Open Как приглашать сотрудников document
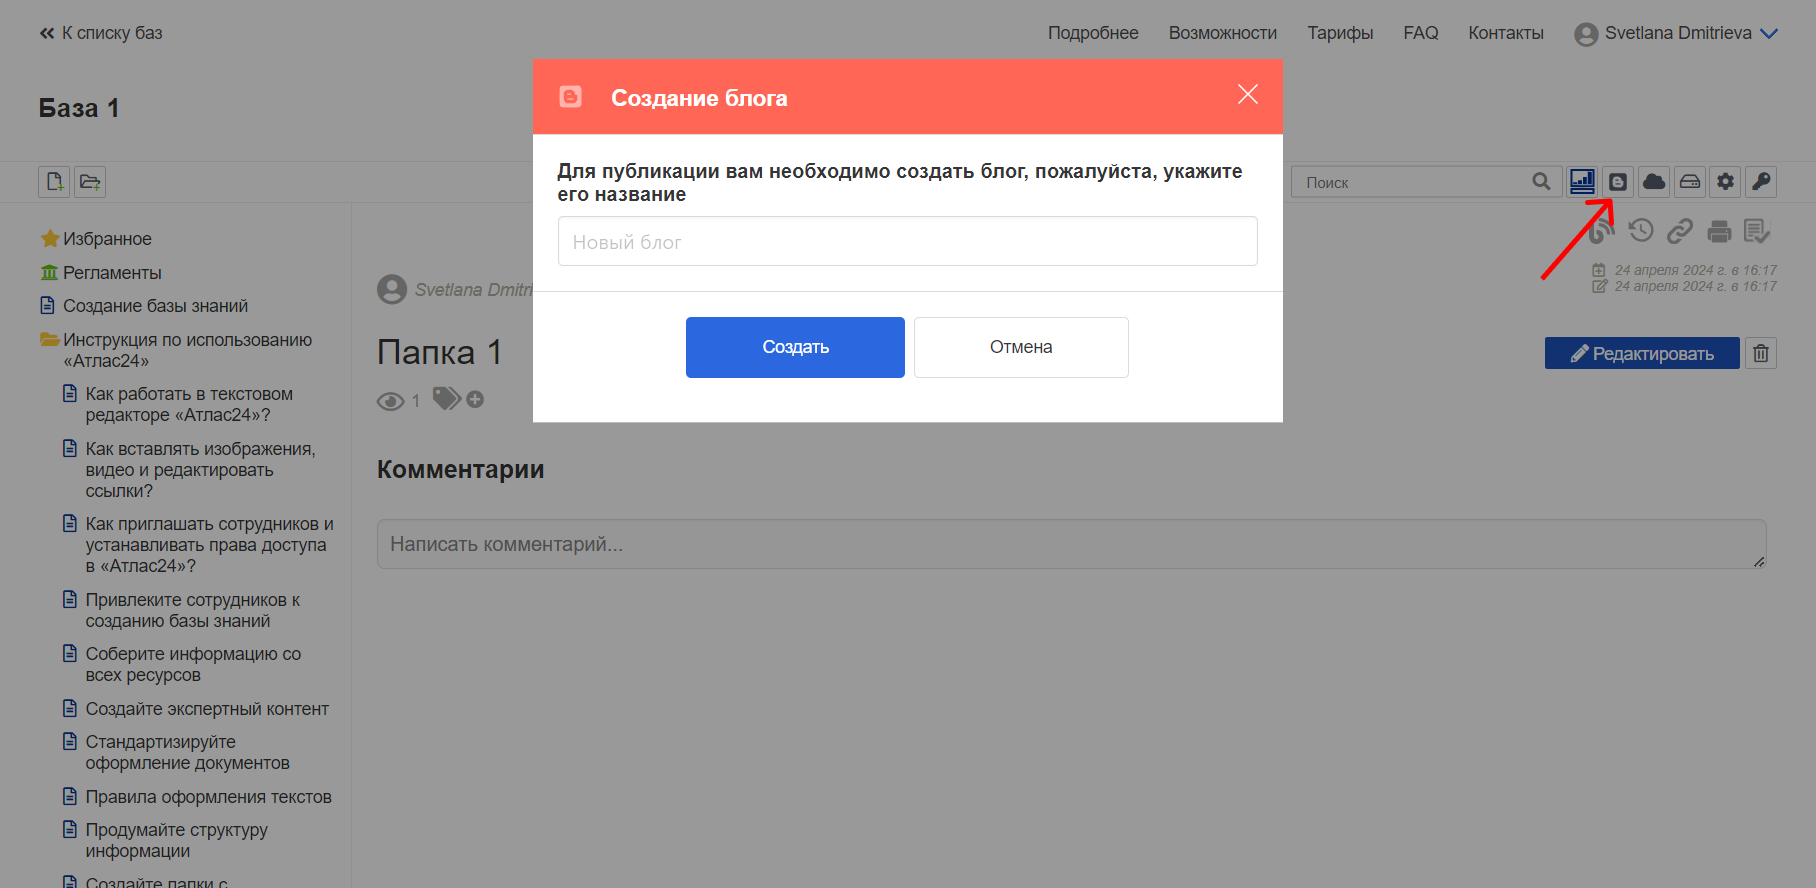Screen dimensions: 1816x888 [x=209, y=544]
